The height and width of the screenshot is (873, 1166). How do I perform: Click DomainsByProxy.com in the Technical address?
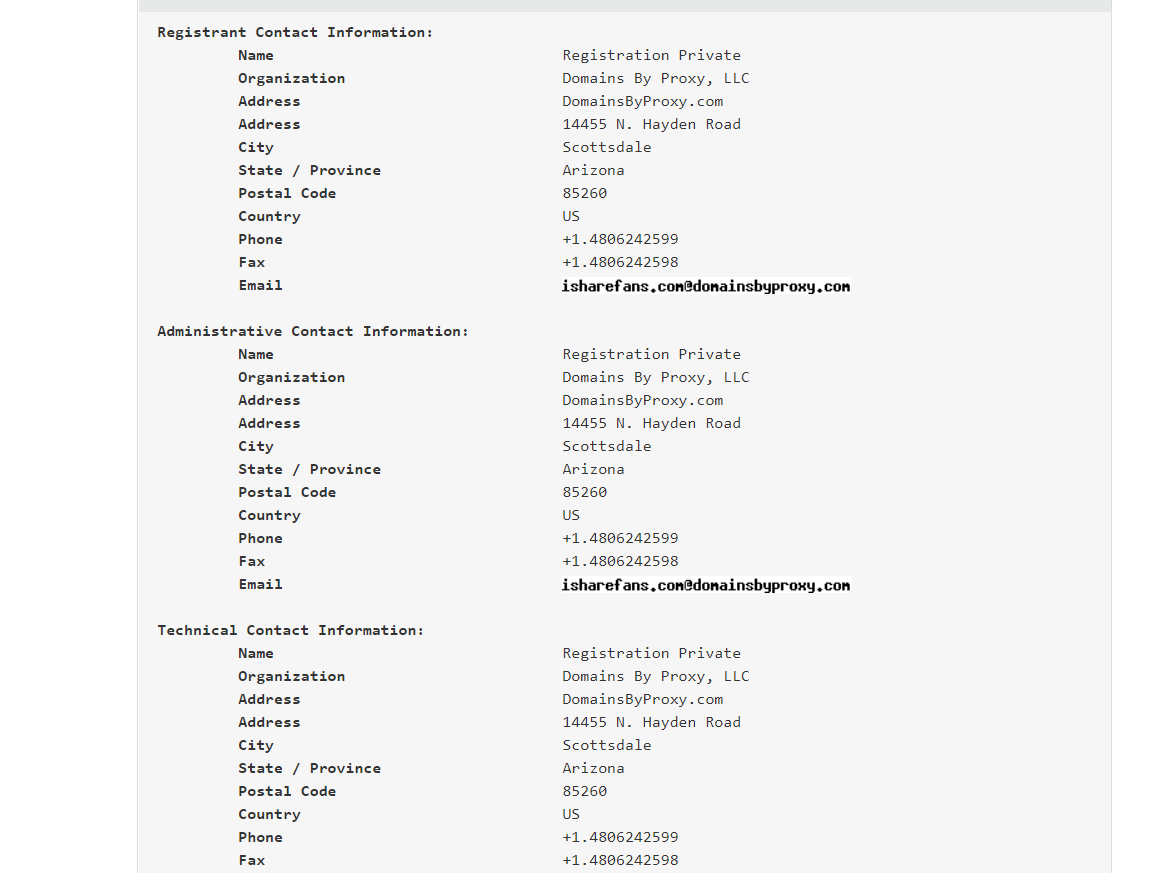click(x=642, y=699)
